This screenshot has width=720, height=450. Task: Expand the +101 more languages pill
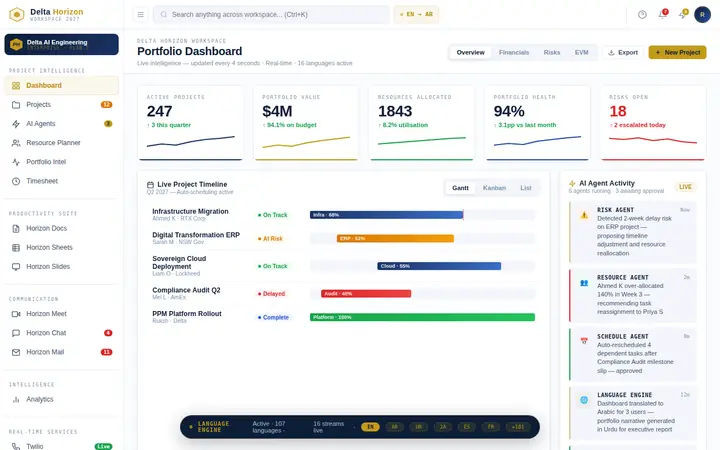(x=518, y=427)
